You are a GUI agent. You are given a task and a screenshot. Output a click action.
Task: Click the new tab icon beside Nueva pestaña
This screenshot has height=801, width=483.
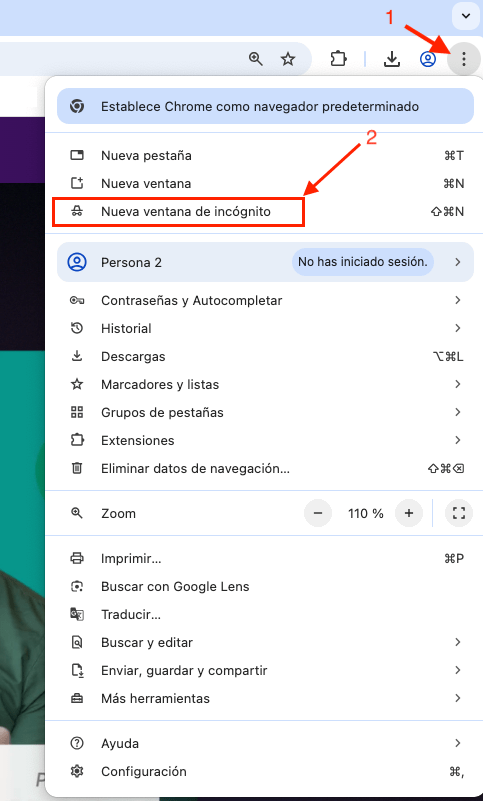coord(77,155)
